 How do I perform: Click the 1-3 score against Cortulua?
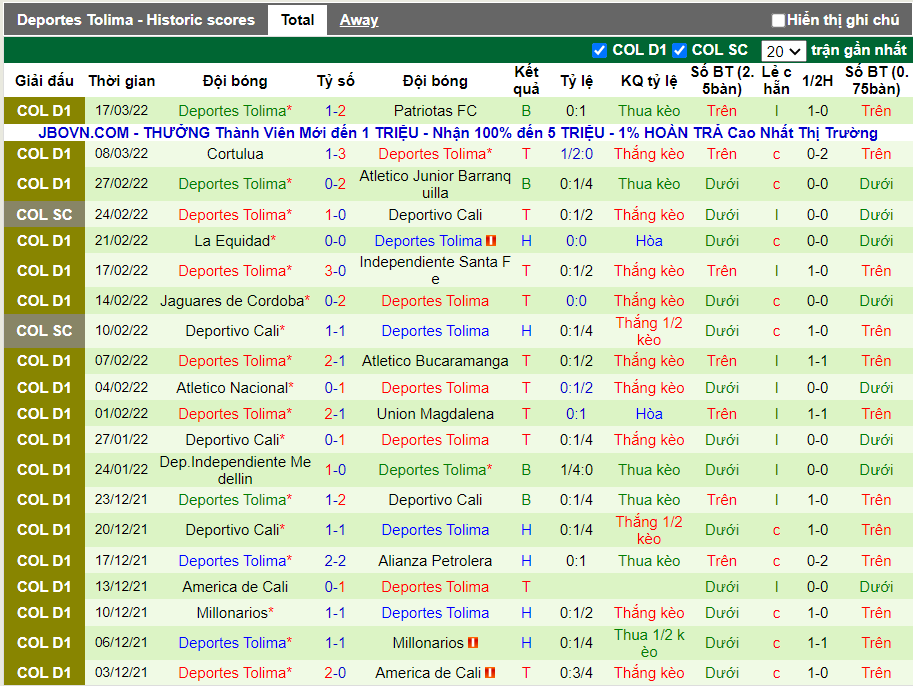pos(335,154)
